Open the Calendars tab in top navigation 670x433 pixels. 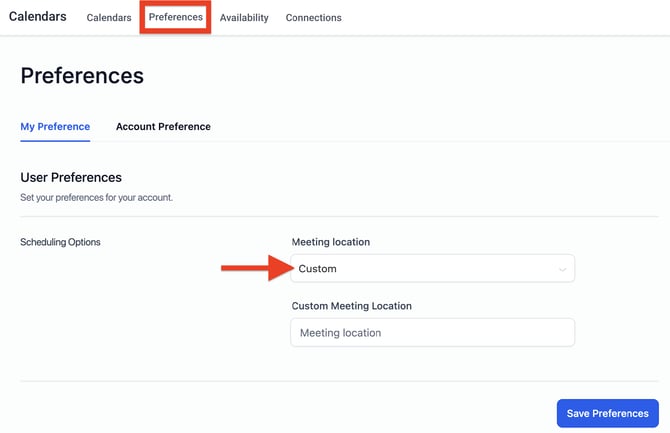coord(109,18)
